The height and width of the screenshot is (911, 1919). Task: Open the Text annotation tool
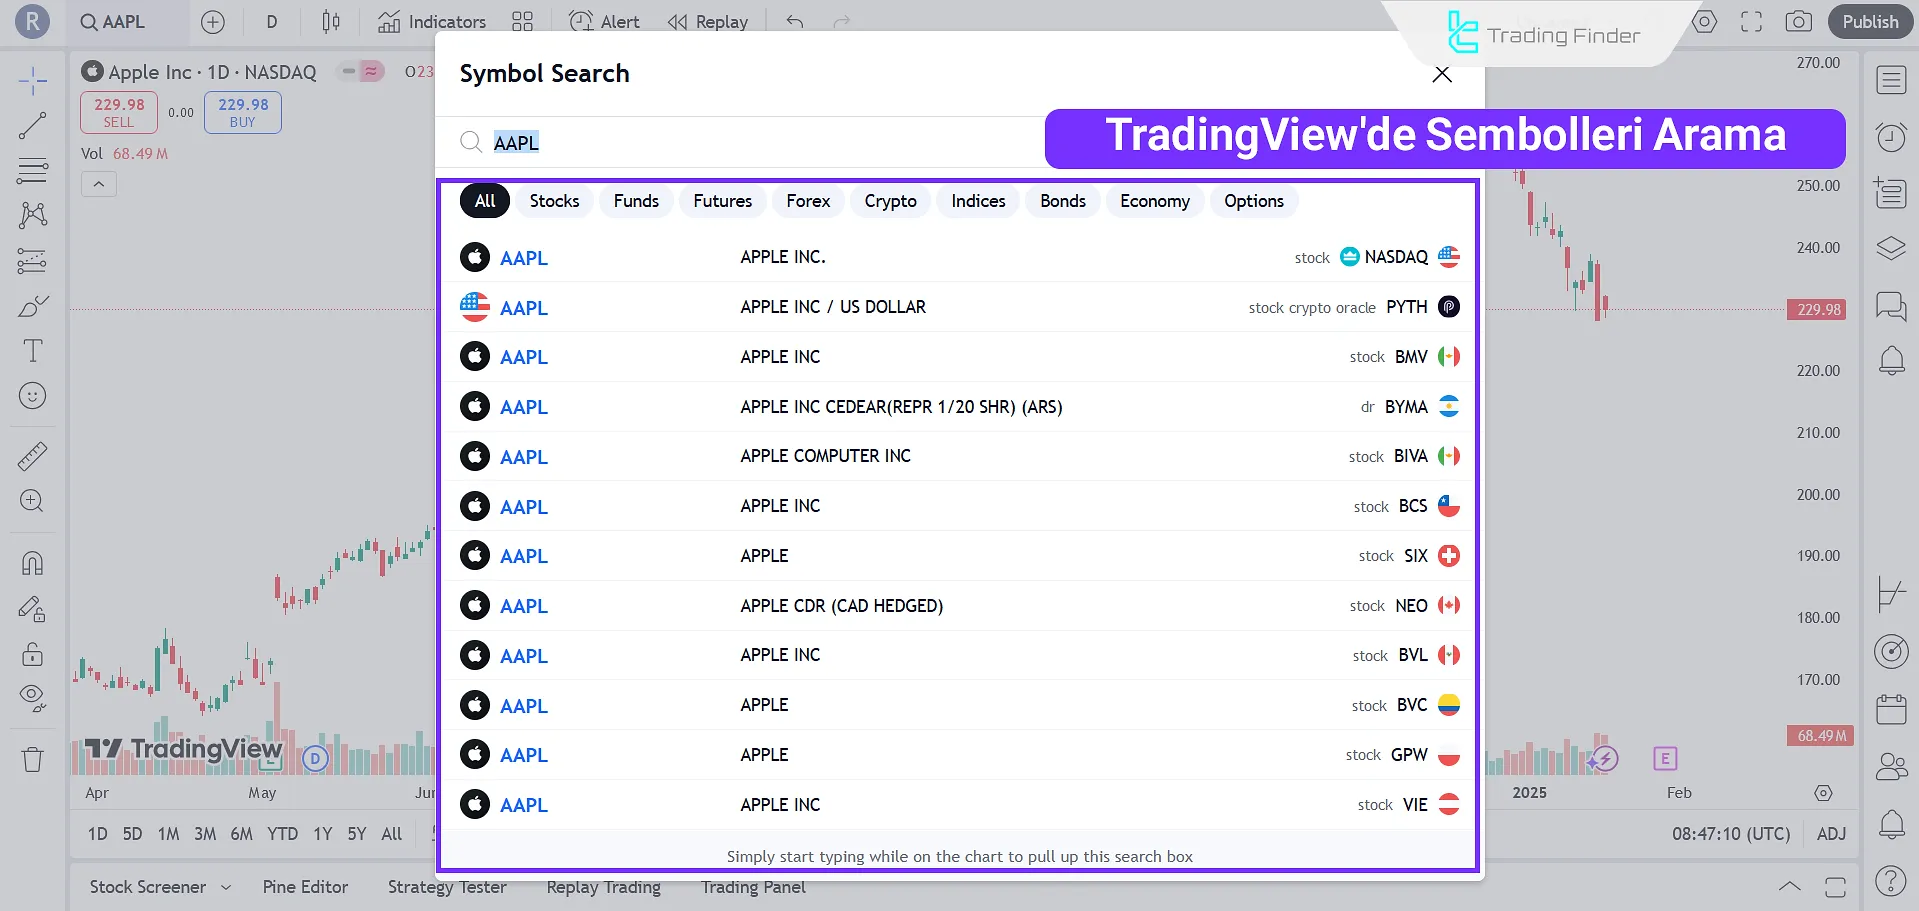(x=33, y=351)
